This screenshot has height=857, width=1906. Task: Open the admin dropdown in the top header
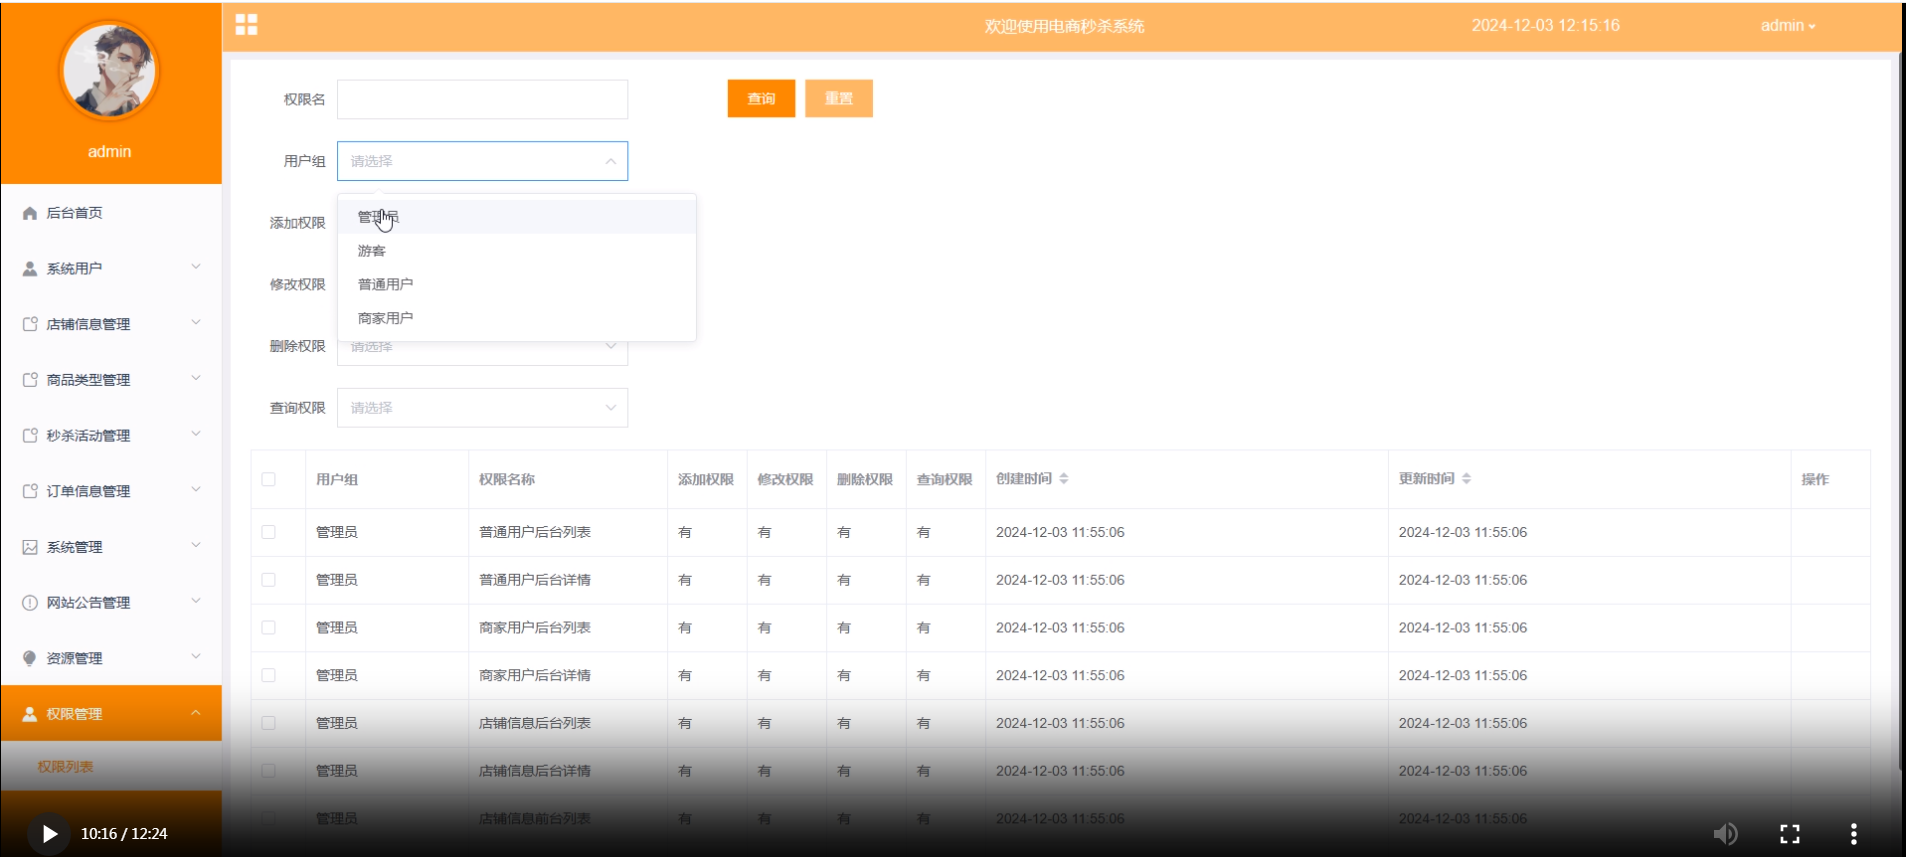coord(1788,26)
